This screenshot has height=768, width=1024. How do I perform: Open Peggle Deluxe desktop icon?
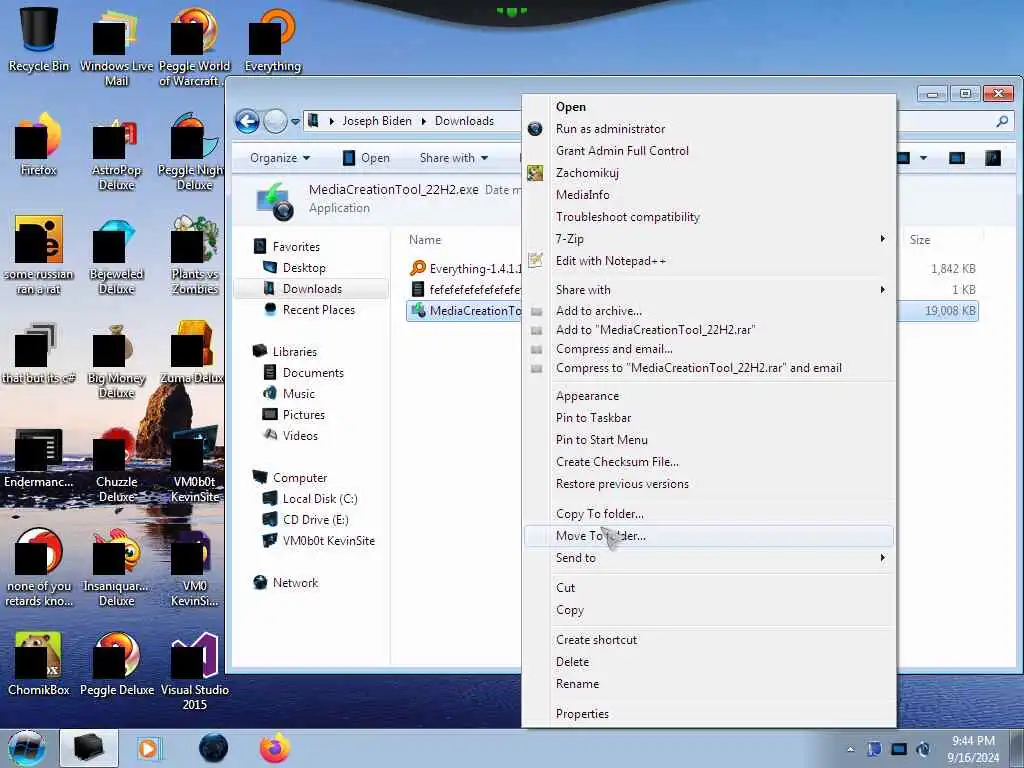pos(116,664)
